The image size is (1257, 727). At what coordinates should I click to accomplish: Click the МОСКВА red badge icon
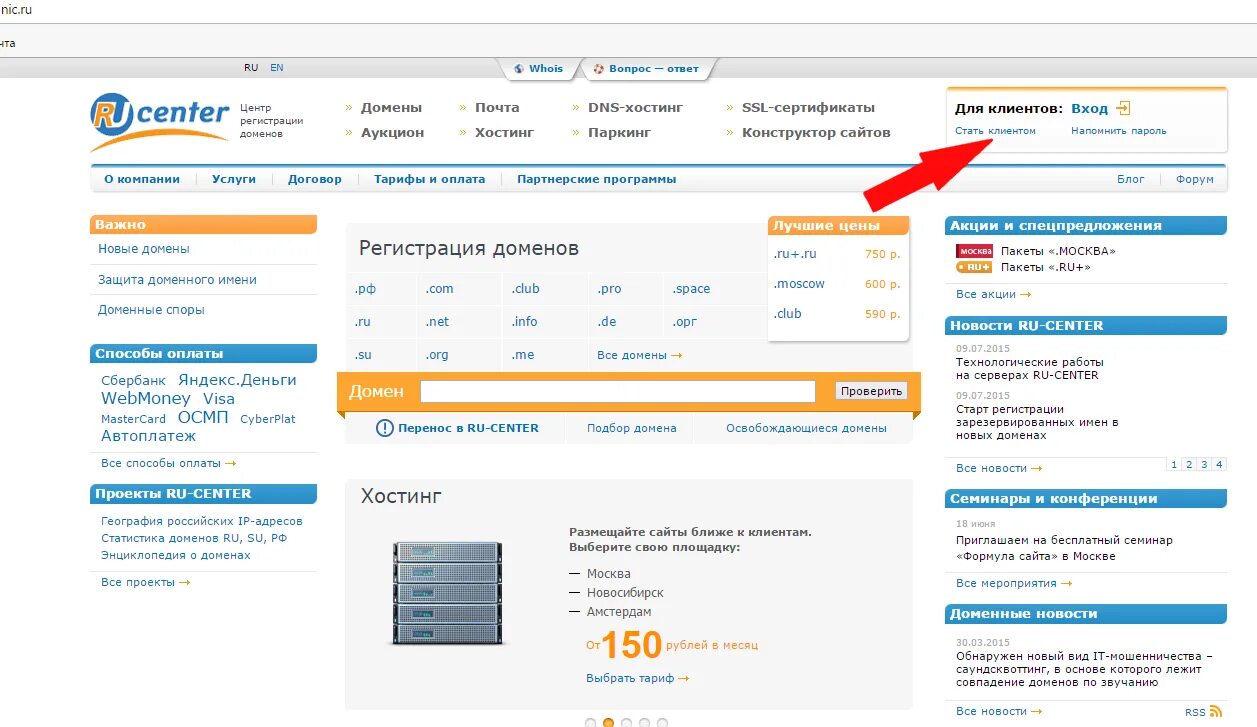click(x=974, y=251)
